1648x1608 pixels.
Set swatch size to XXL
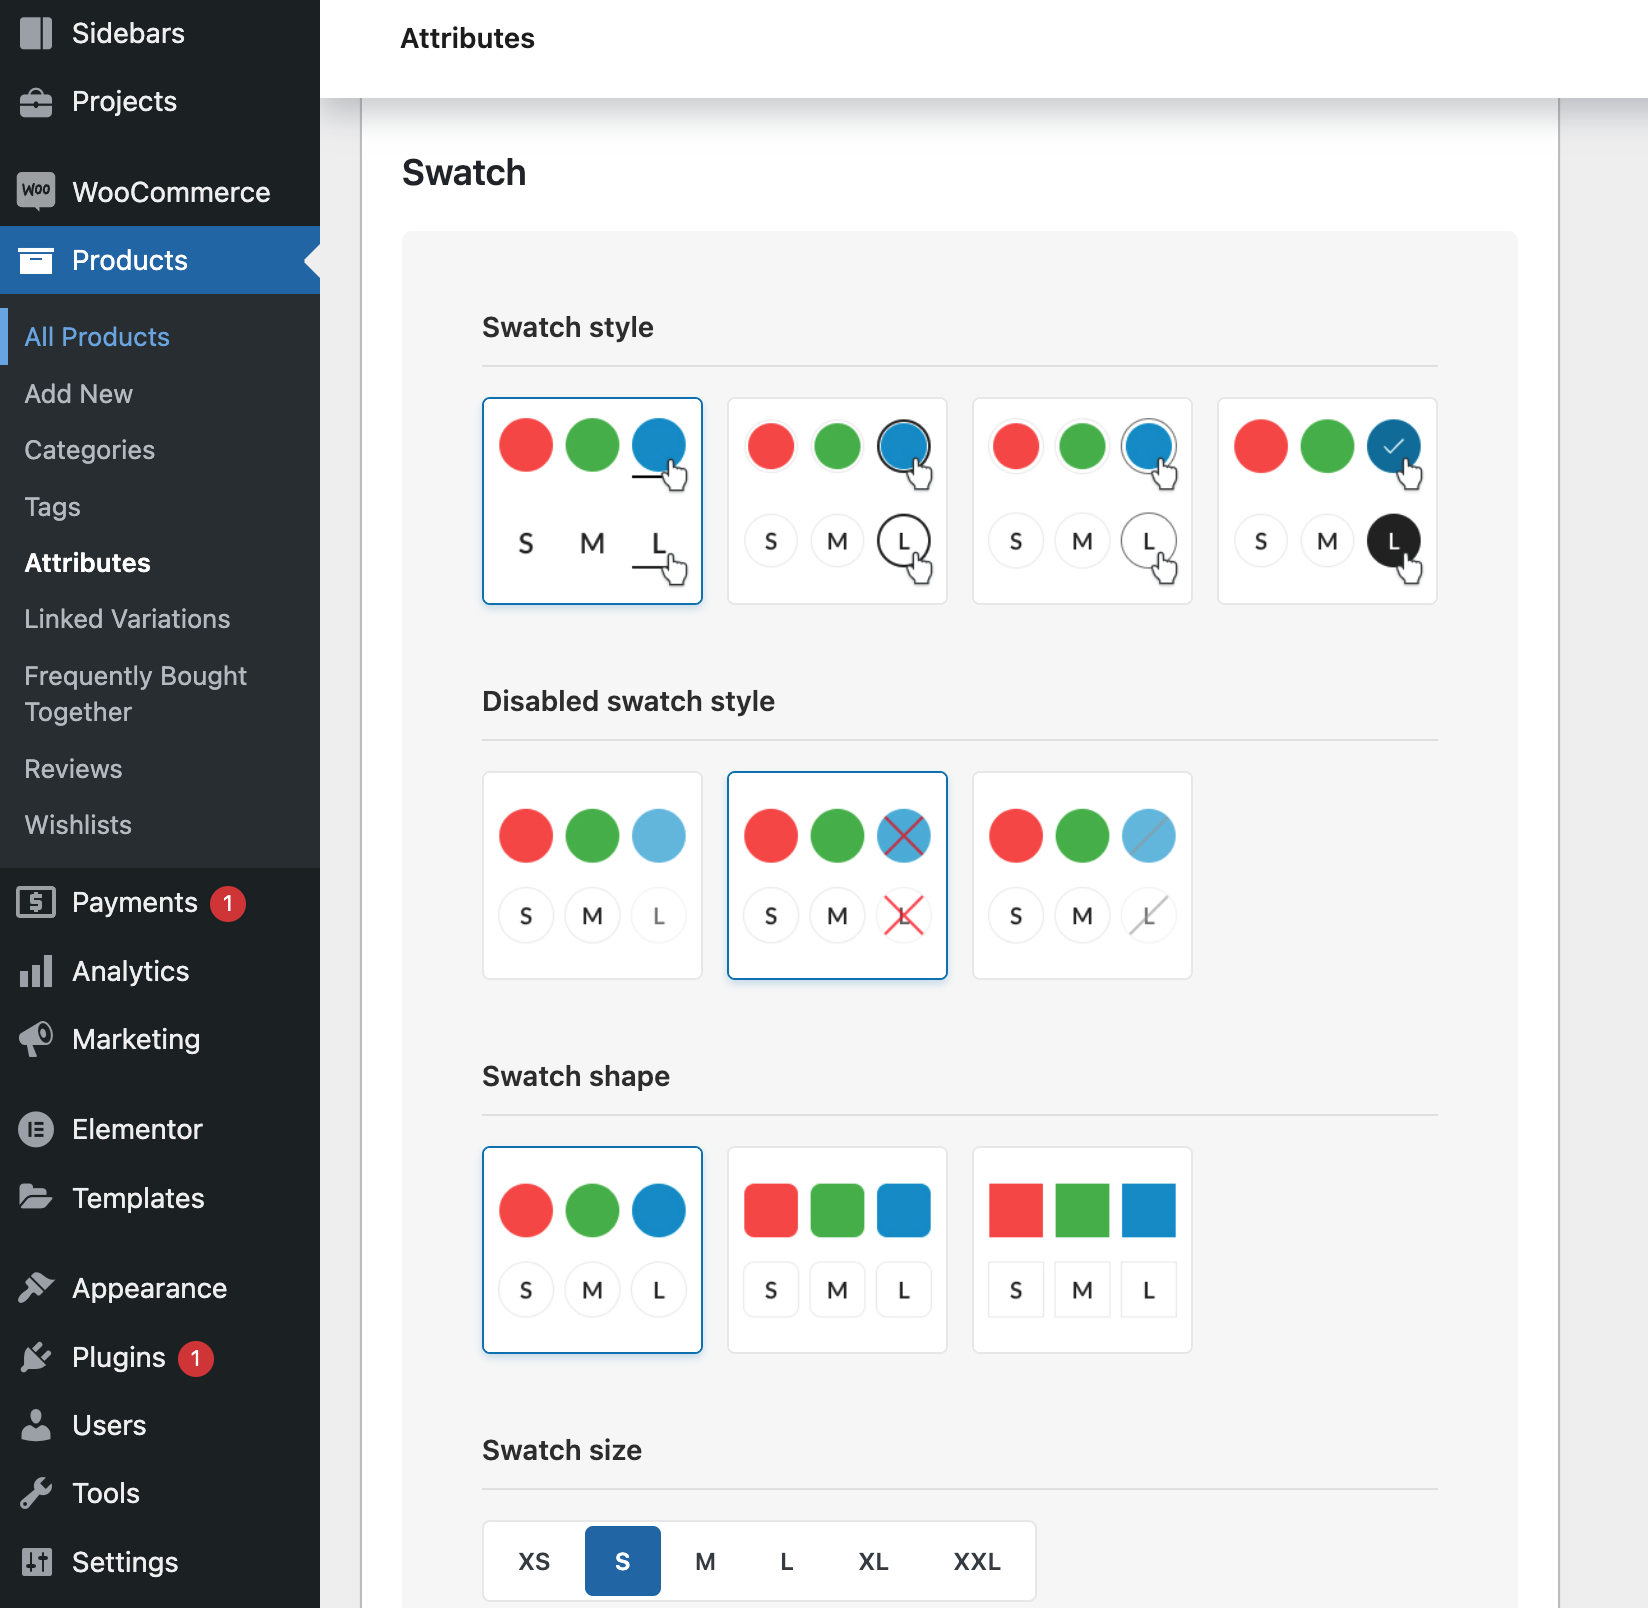pos(977,1561)
